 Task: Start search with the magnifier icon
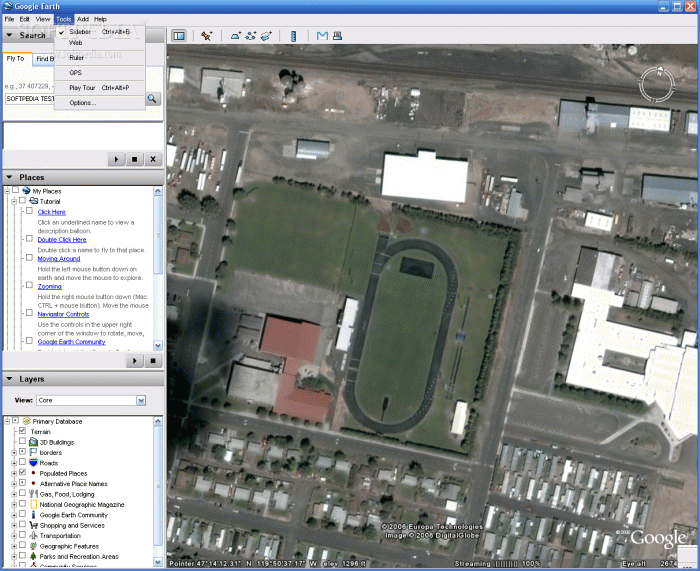152,99
